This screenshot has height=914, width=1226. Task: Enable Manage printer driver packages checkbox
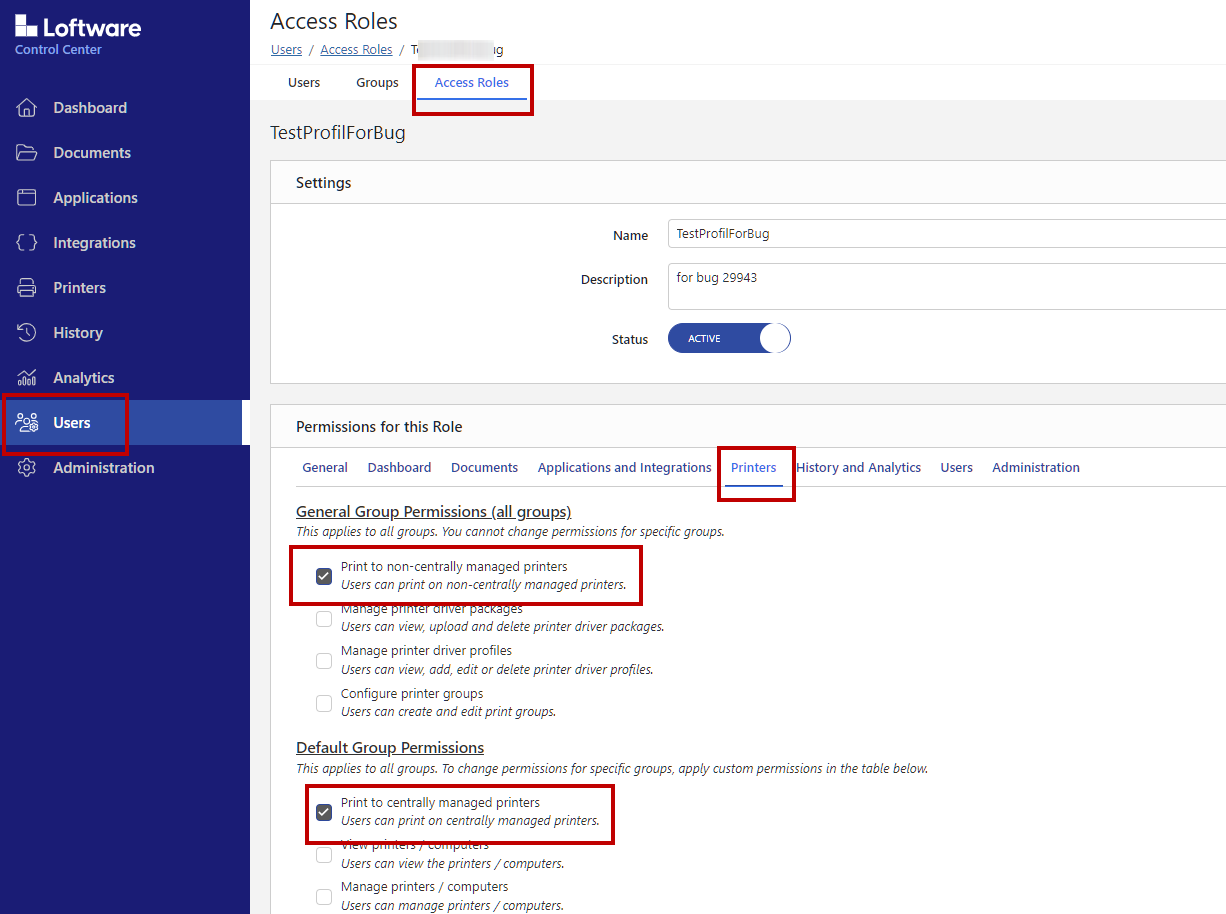point(324,619)
